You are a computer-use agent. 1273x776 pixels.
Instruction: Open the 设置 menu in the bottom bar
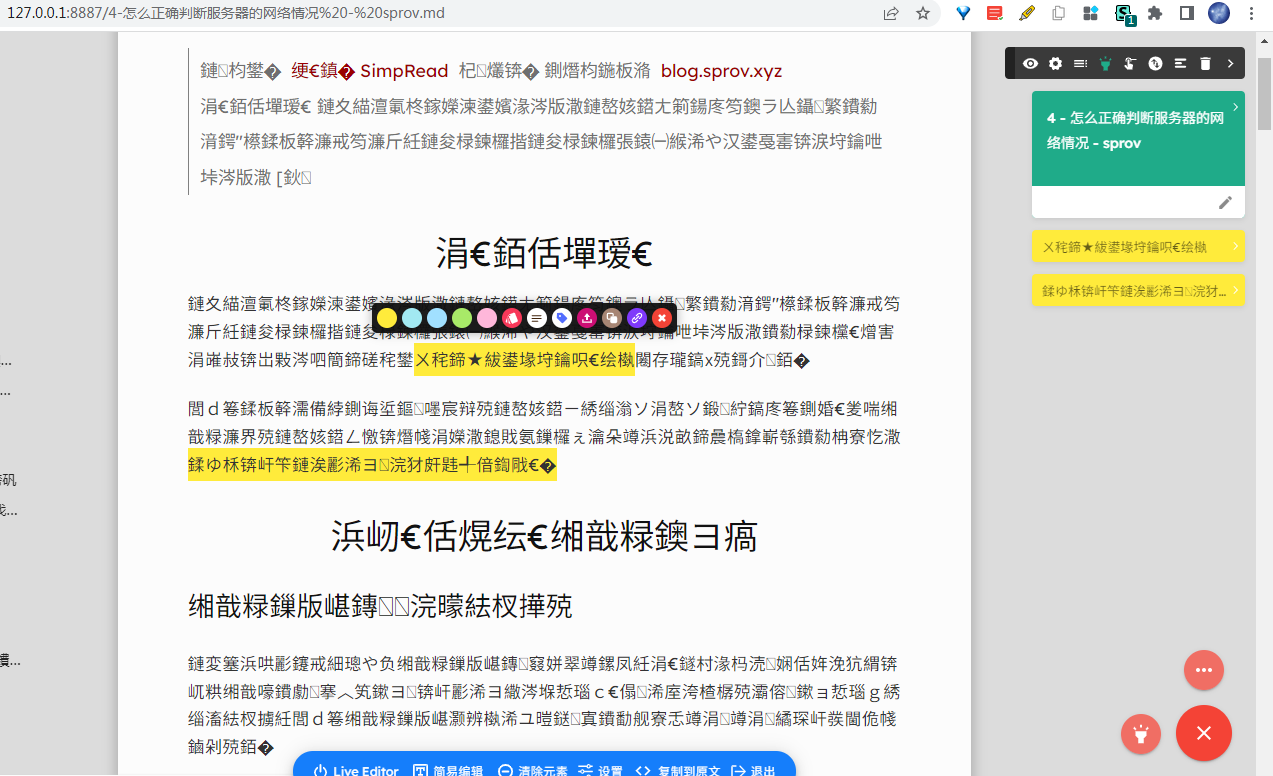[608, 771]
